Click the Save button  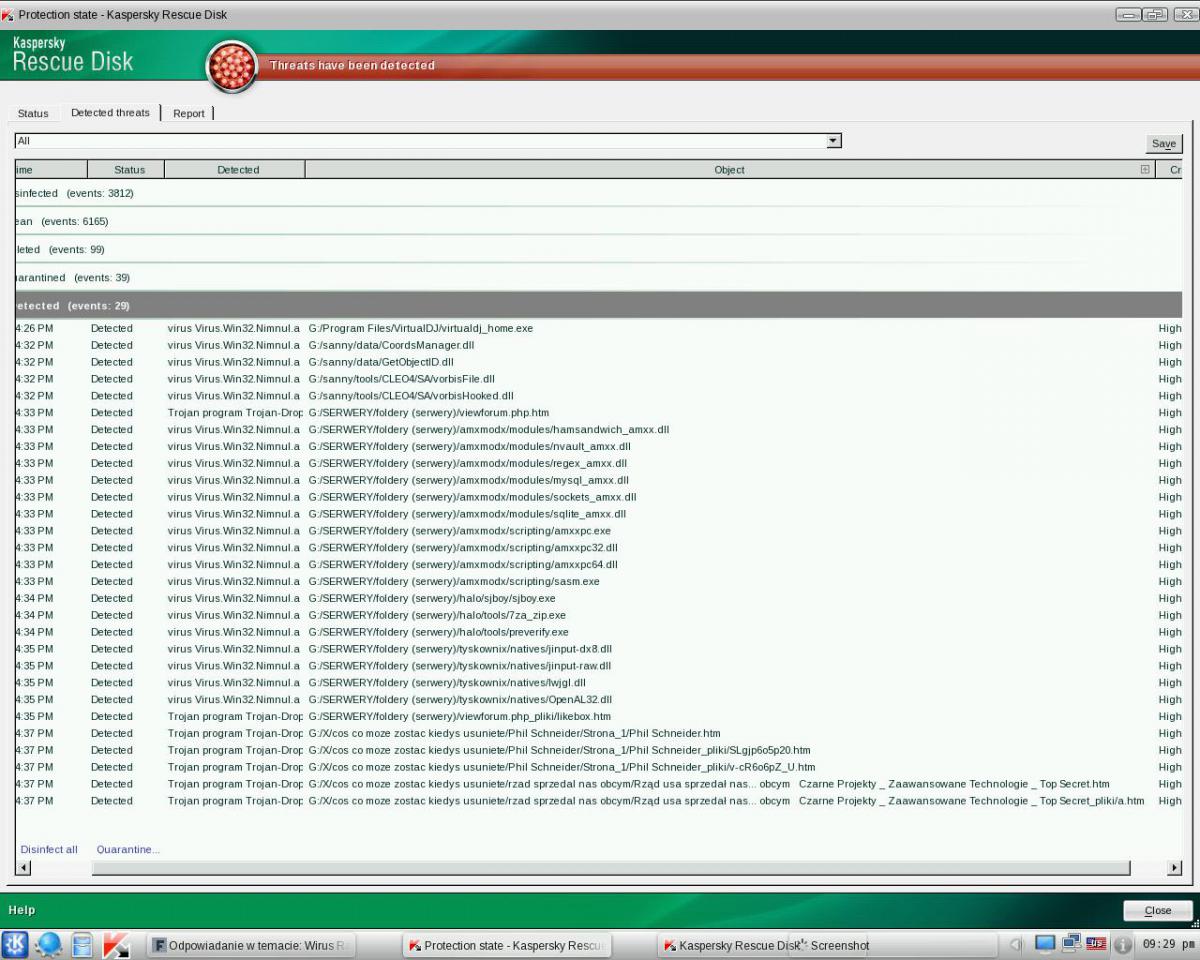click(1164, 143)
